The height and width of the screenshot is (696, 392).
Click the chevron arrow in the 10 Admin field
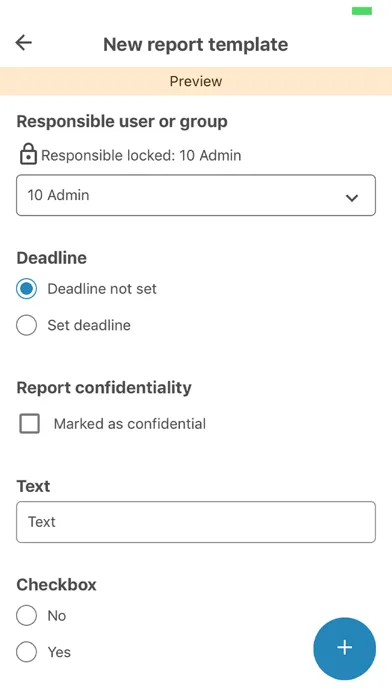pyautogui.click(x=352, y=198)
